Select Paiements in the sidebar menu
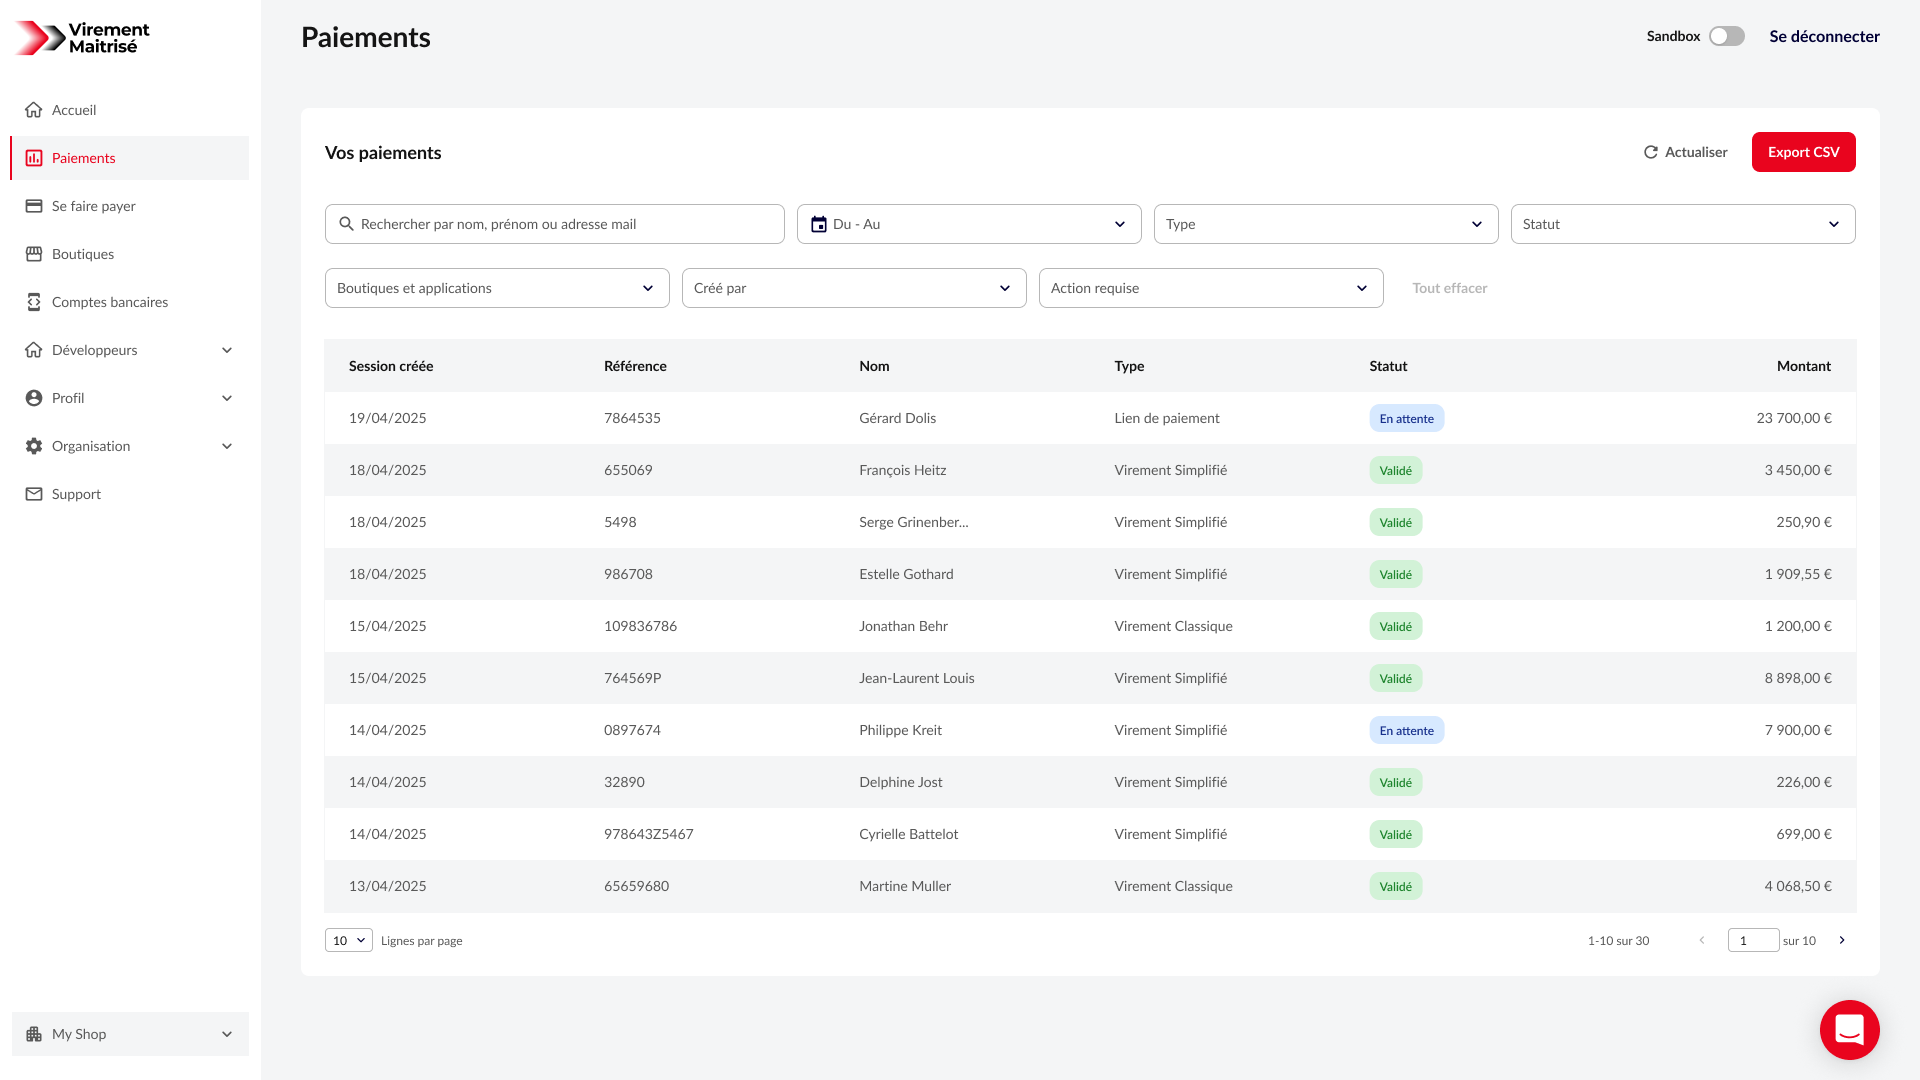 coord(84,158)
